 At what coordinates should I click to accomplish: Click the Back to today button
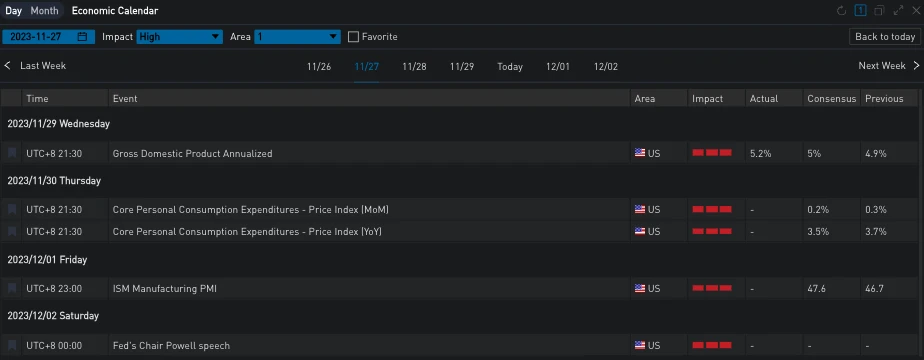[x=885, y=37]
